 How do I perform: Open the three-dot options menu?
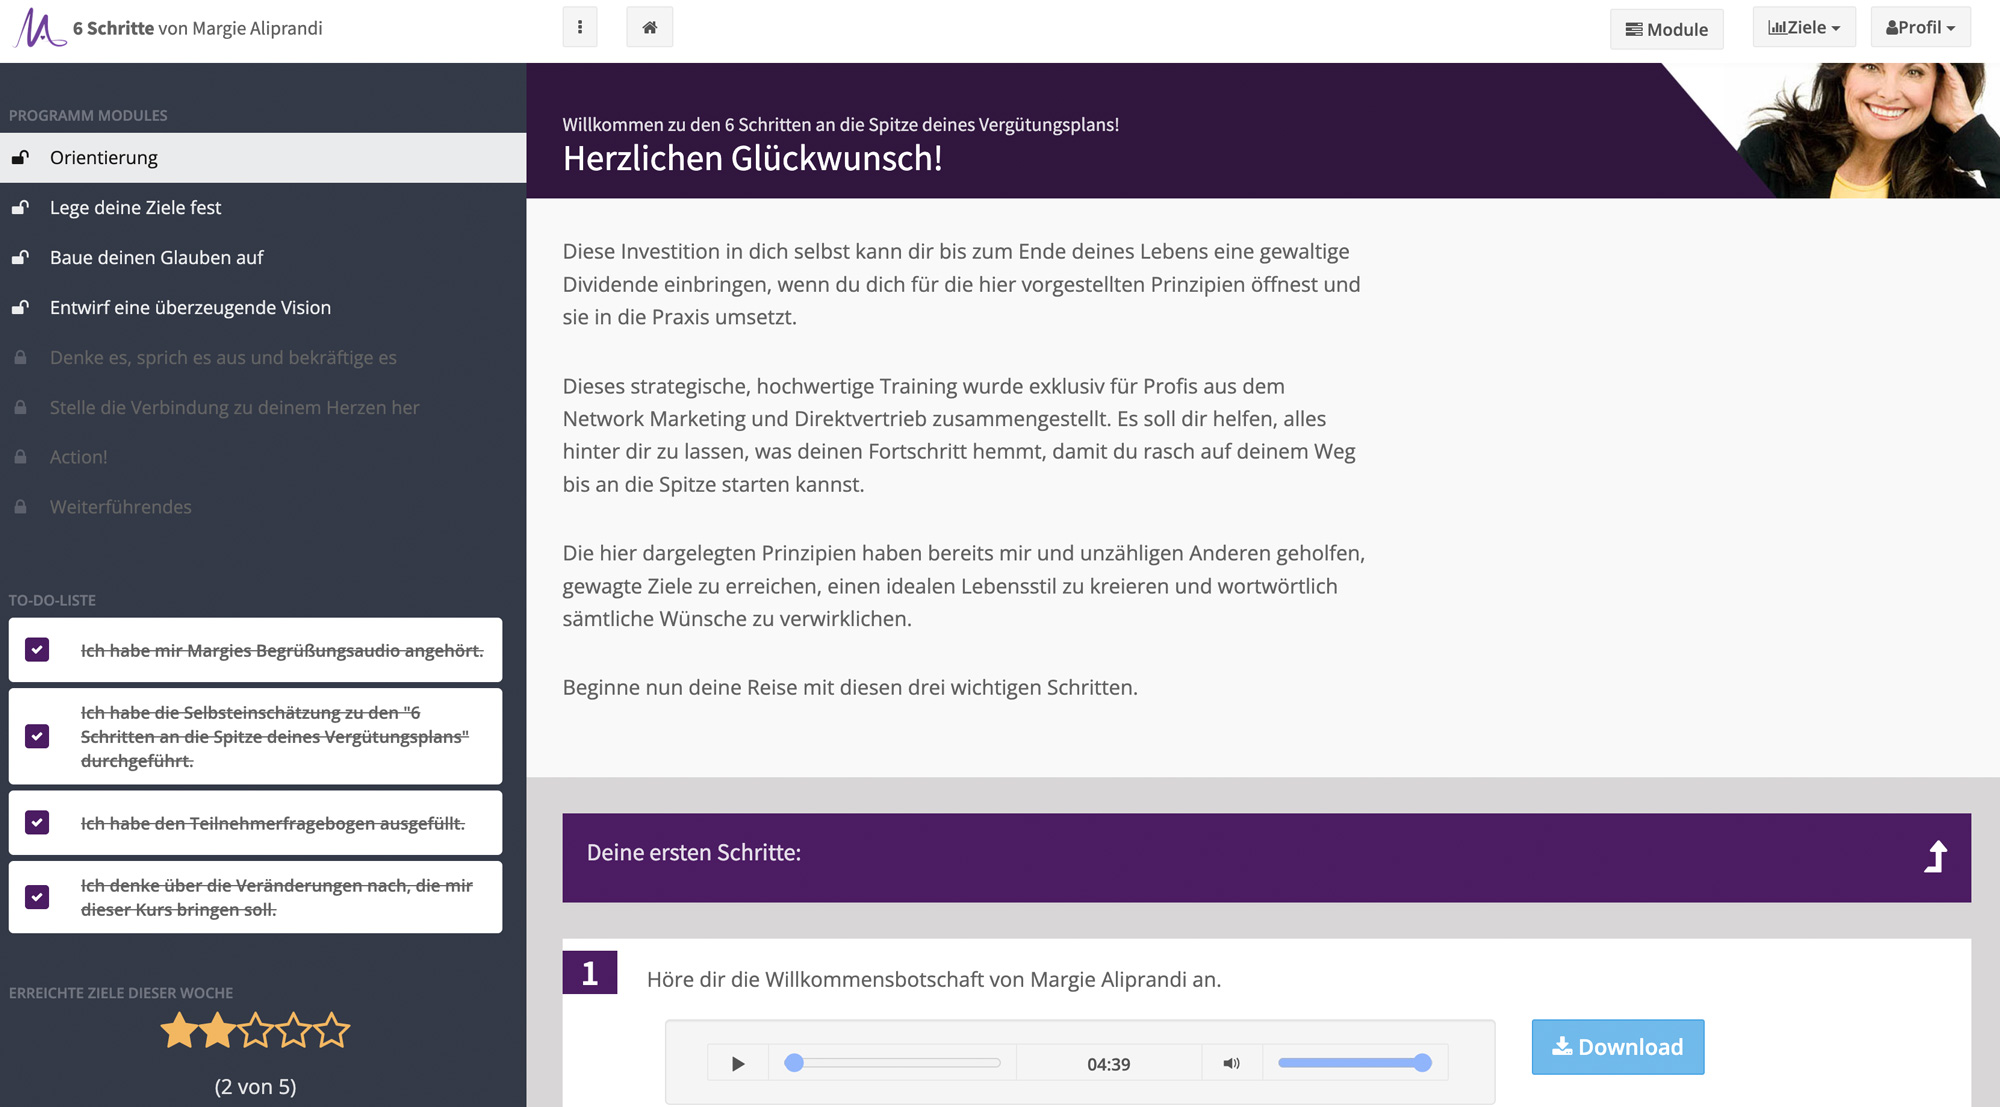[x=580, y=27]
